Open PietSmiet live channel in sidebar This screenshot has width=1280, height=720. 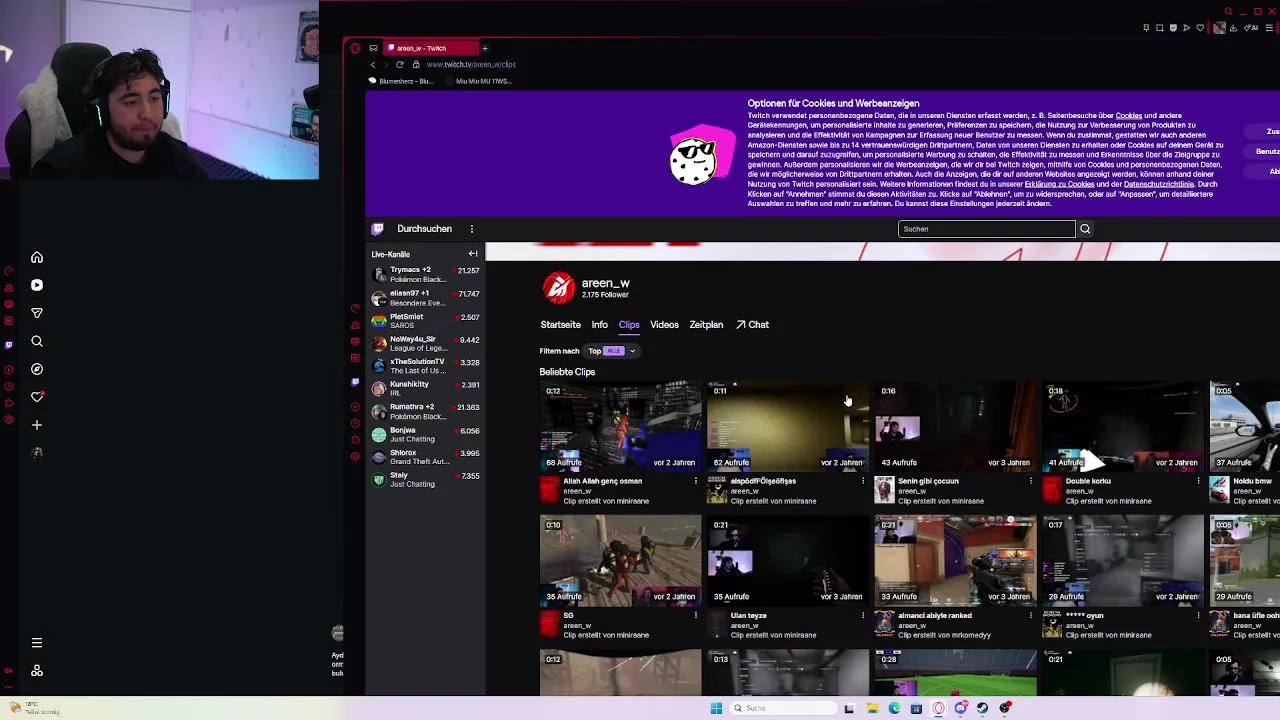pos(425,321)
